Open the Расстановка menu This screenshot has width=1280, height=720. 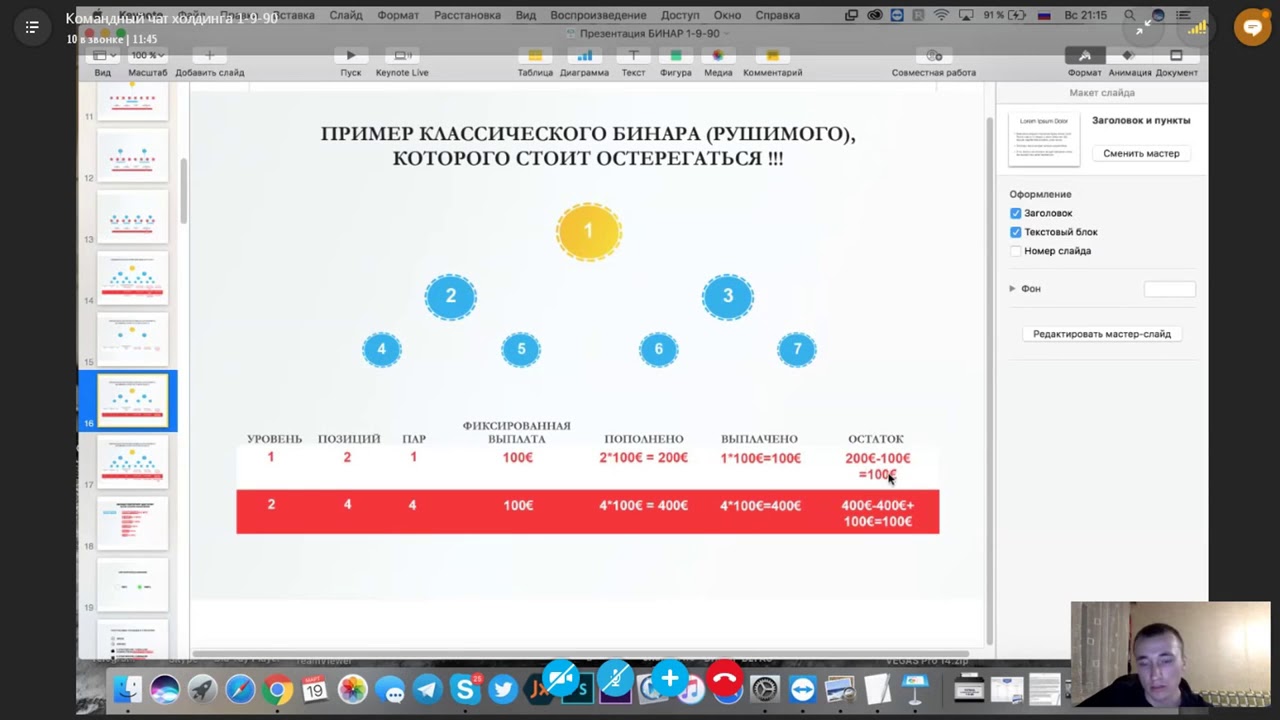click(467, 15)
